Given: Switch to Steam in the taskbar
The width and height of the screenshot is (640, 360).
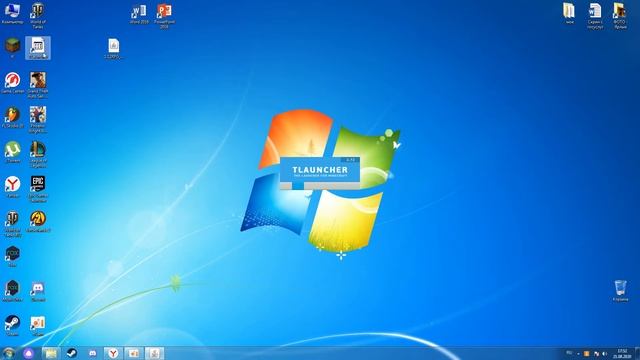Looking at the screenshot, I should [72, 353].
